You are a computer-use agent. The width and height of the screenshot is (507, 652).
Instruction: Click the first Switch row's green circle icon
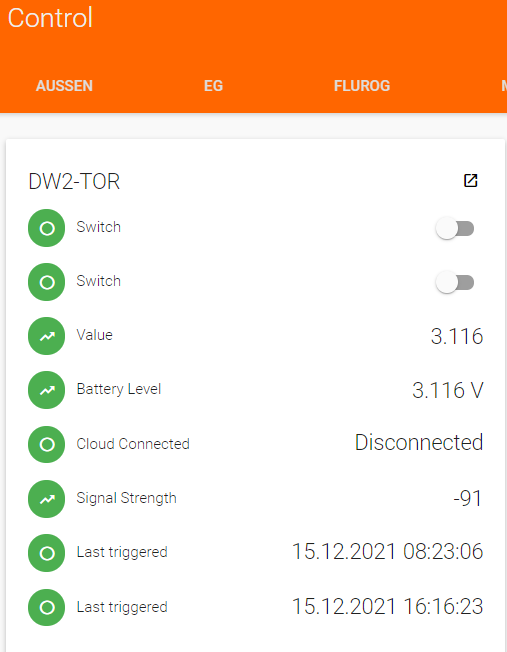click(x=47, y=228)
